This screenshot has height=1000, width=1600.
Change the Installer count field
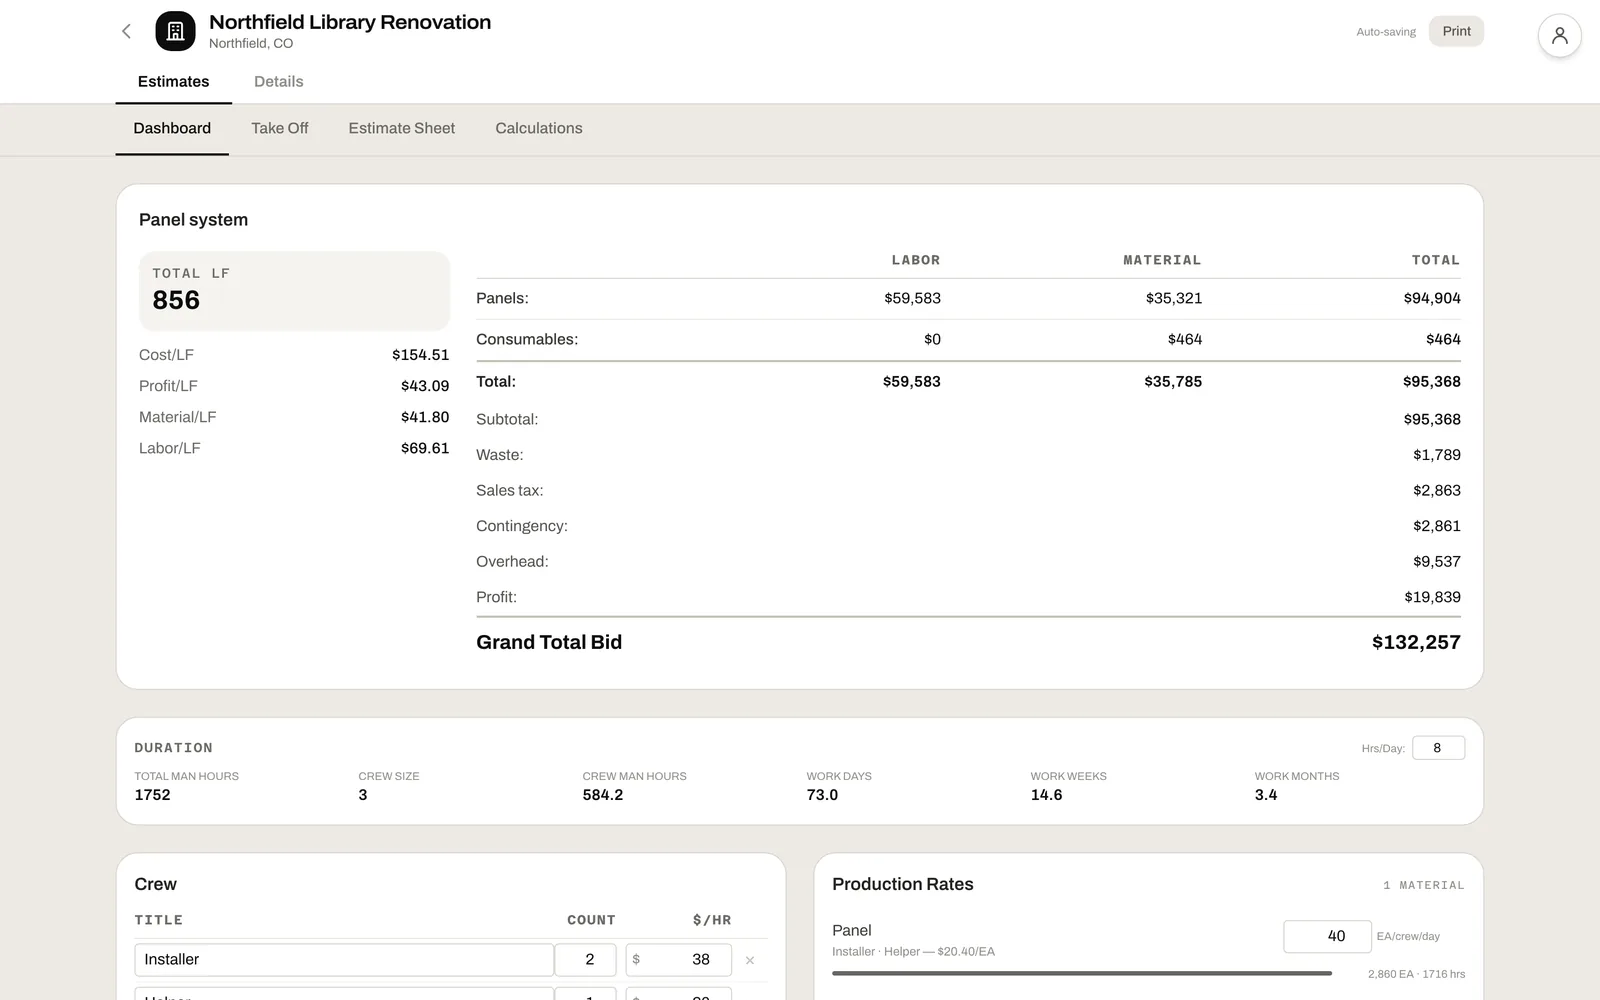[x=586, y=960]
